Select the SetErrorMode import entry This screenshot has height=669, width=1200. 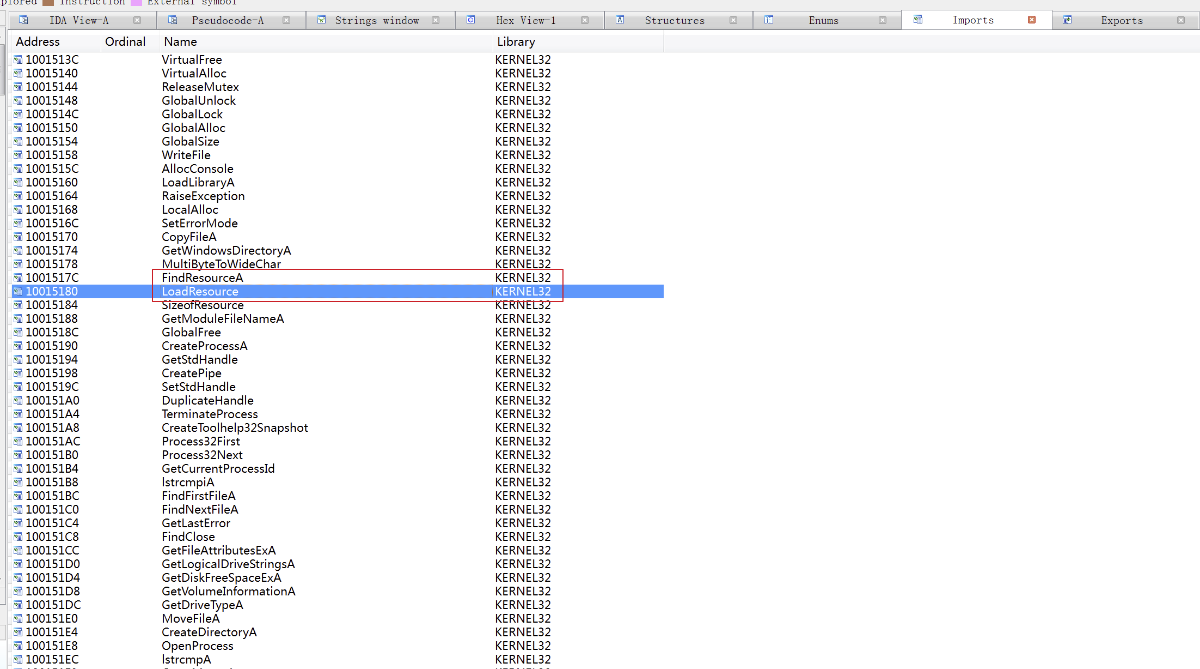(200, 223)
